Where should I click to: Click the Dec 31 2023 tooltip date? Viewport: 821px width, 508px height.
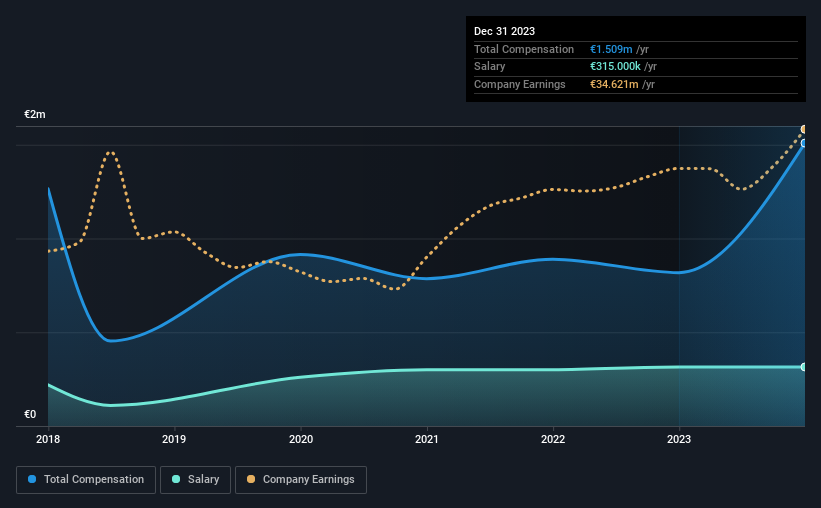[504, 31]
